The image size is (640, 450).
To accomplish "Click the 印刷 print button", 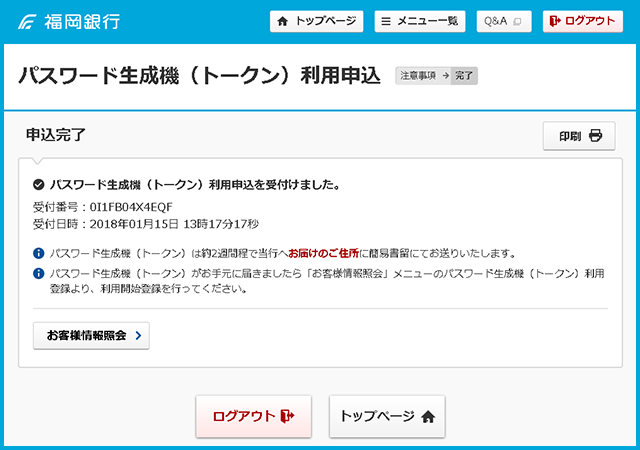I will [579, 136].
